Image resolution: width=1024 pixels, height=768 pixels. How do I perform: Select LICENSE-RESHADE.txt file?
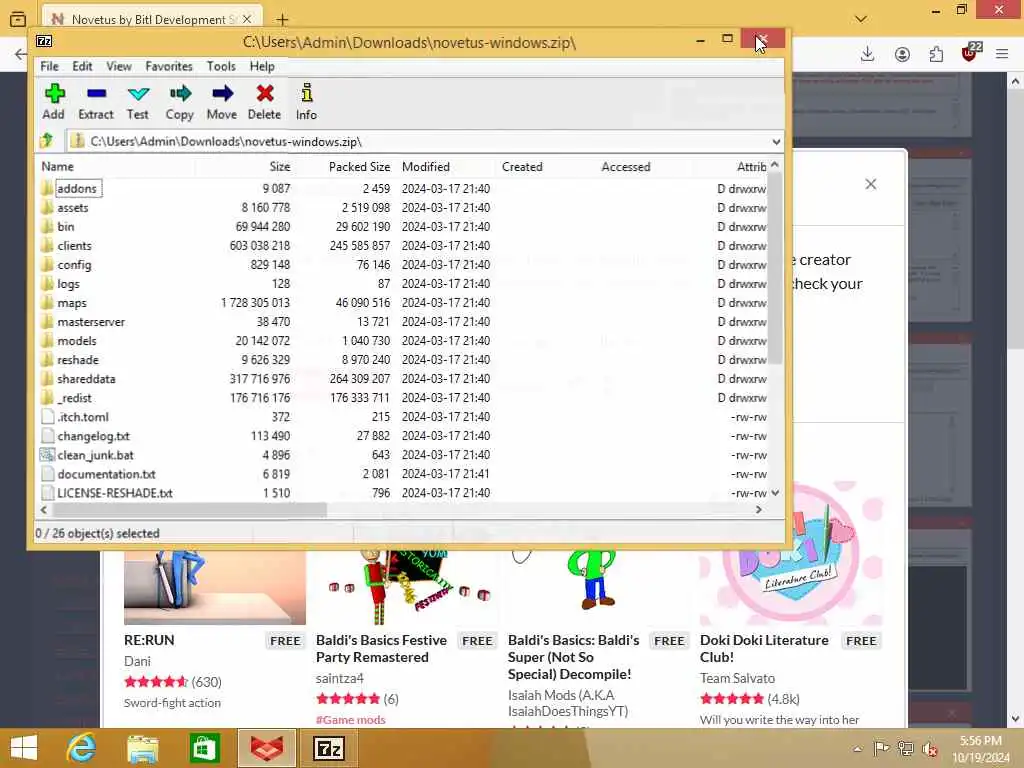point(115,493)
